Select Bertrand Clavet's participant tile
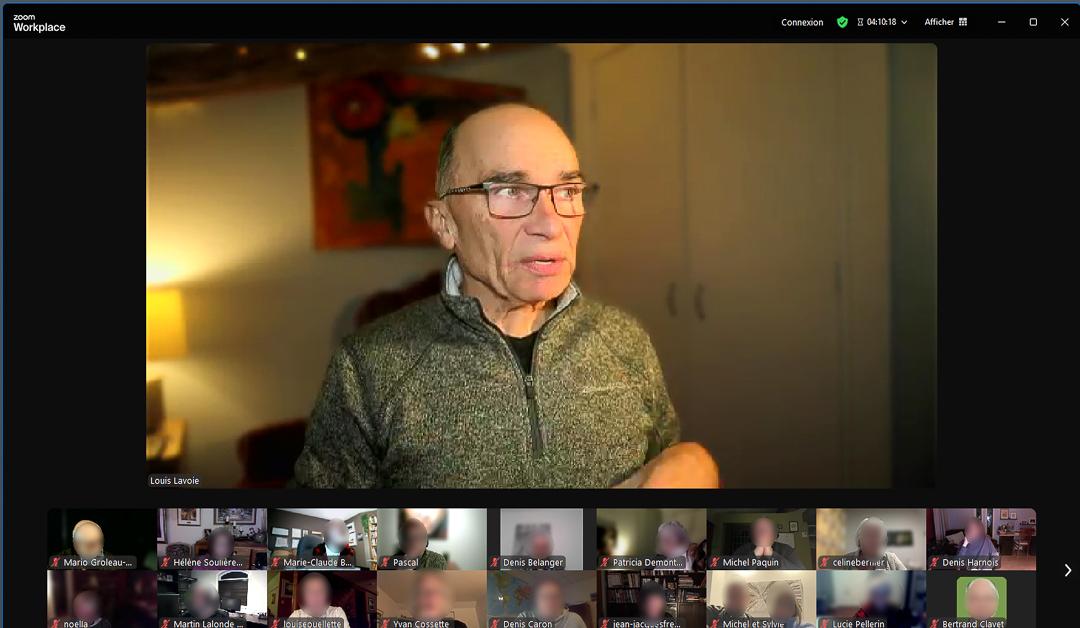 (x=981, y=598)
